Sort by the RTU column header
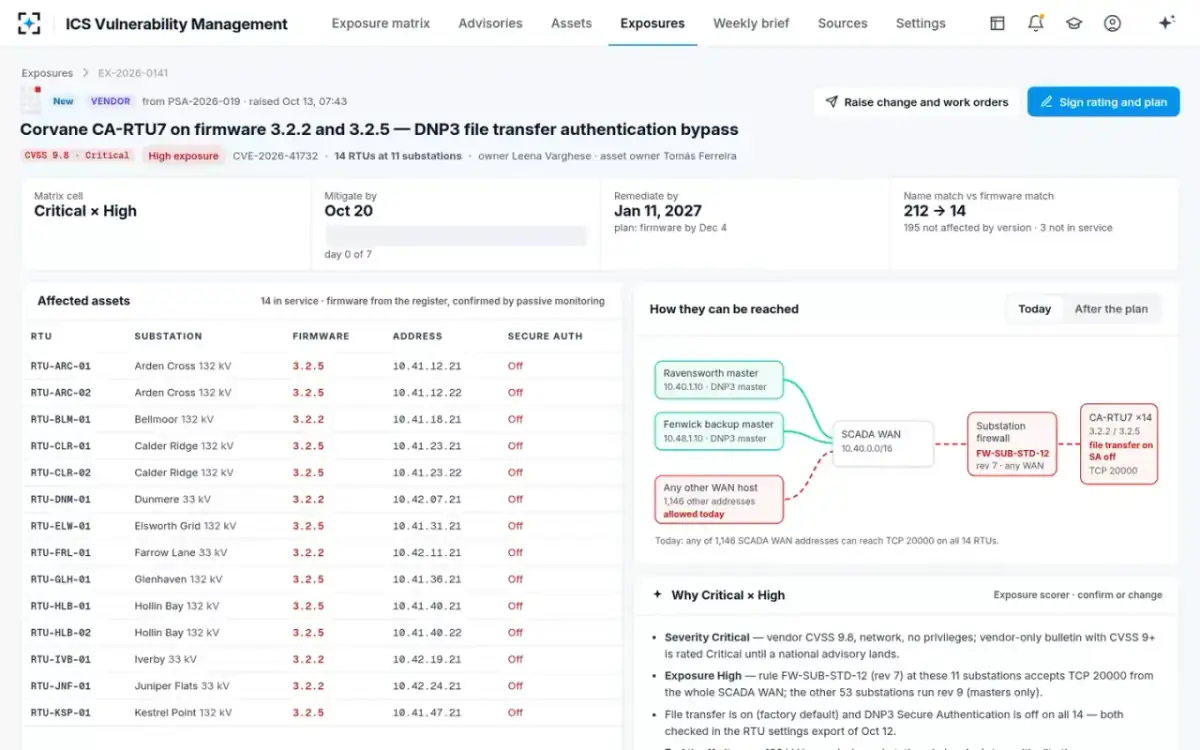This screenshot has width=1200, height=750. (41, 336)
